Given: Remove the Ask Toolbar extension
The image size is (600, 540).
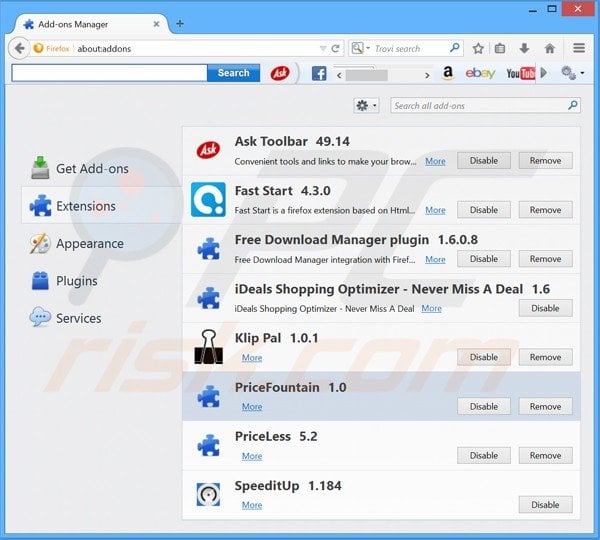Looking at the screenshot, I should click(545, 160).
